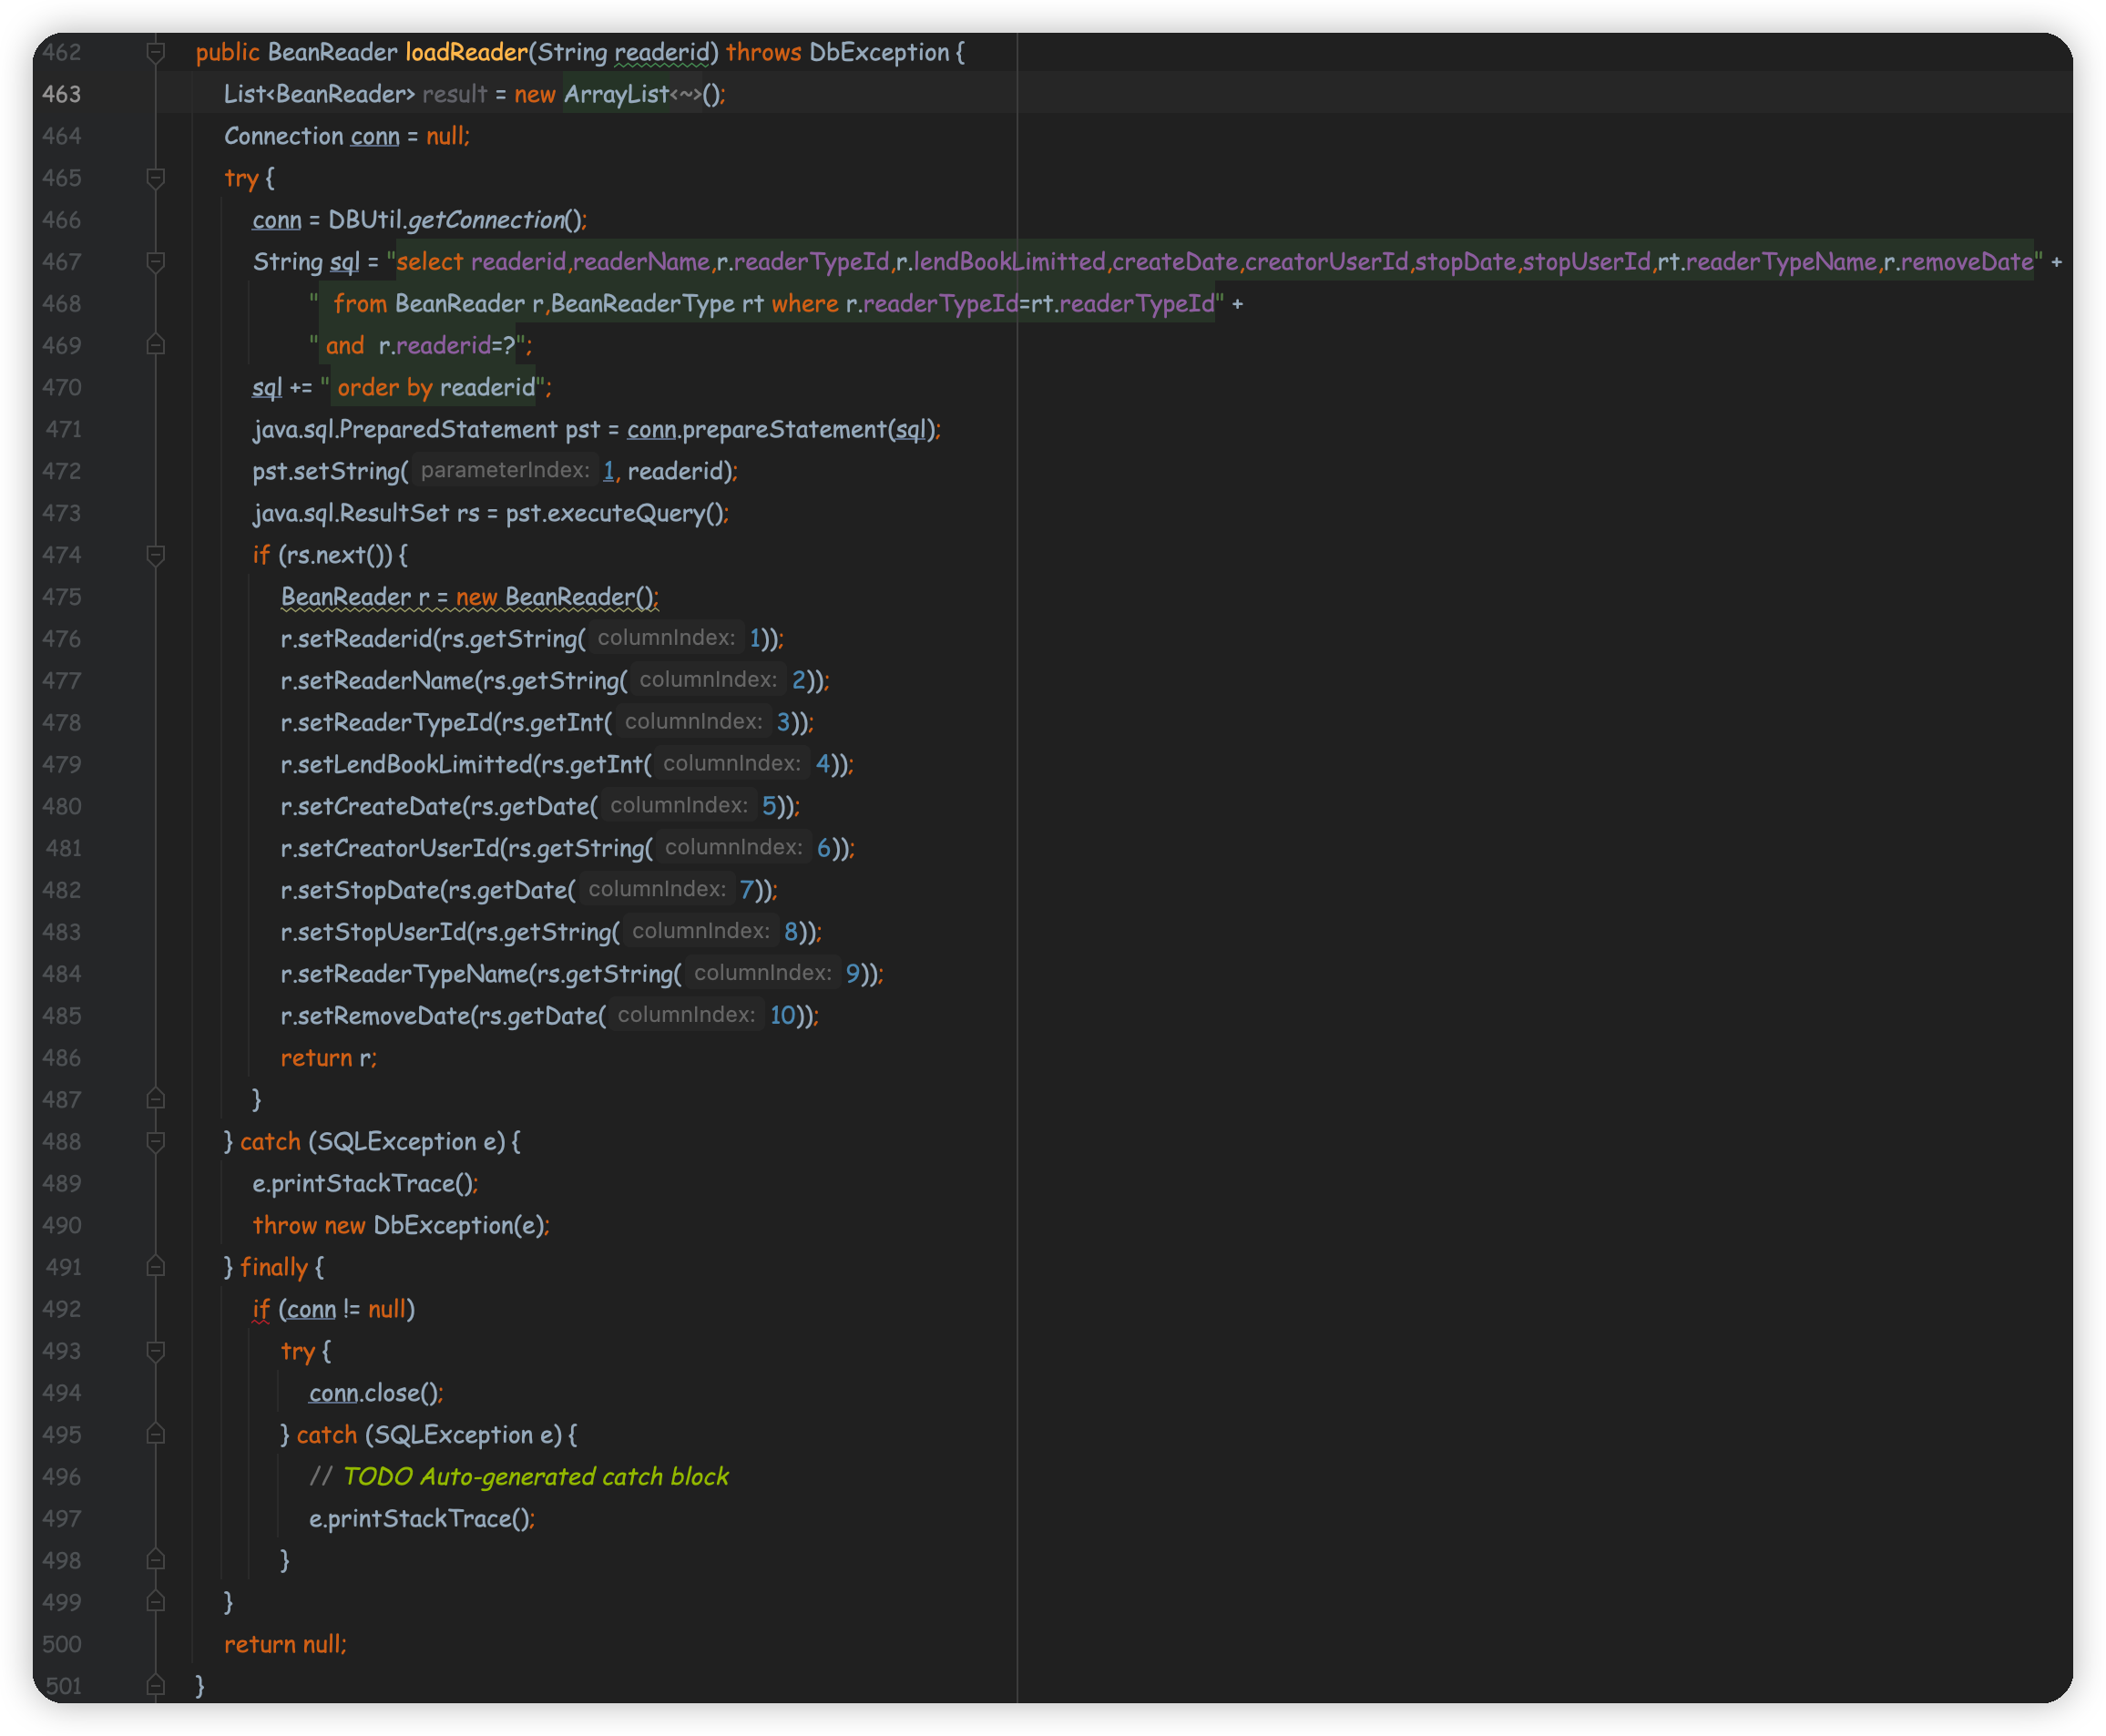Screen dimensions: 2106x1736
Task: Click the greyed-out result variable on line 463
Action: point(455,94)
